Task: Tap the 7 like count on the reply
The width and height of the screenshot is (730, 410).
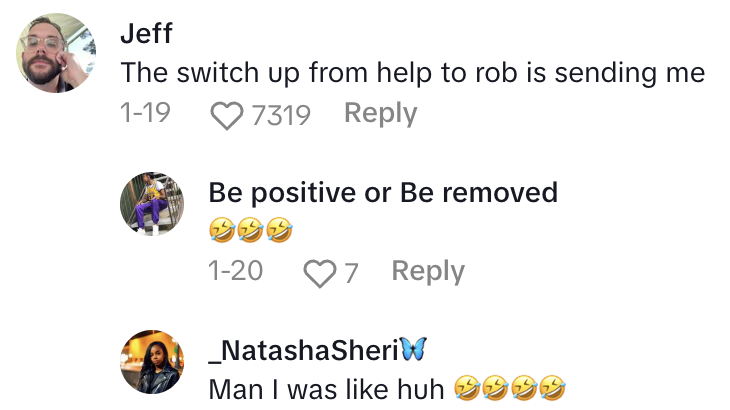Action: [351, 272]
